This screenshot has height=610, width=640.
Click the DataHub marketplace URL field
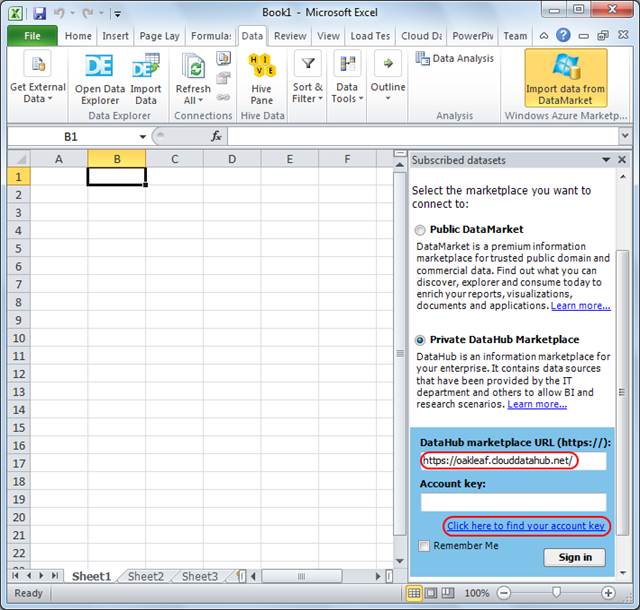pyautogui.click(x=513, y=461)
